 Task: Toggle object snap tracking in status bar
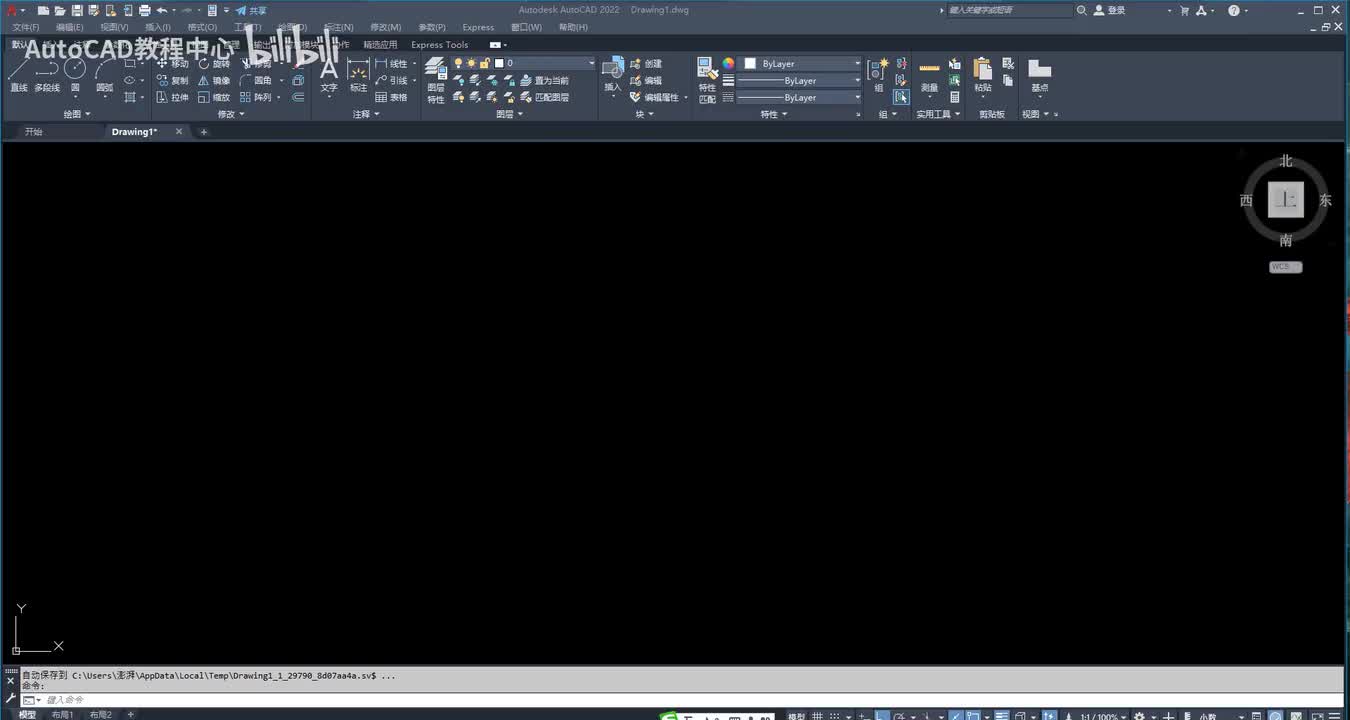[956, 716]
